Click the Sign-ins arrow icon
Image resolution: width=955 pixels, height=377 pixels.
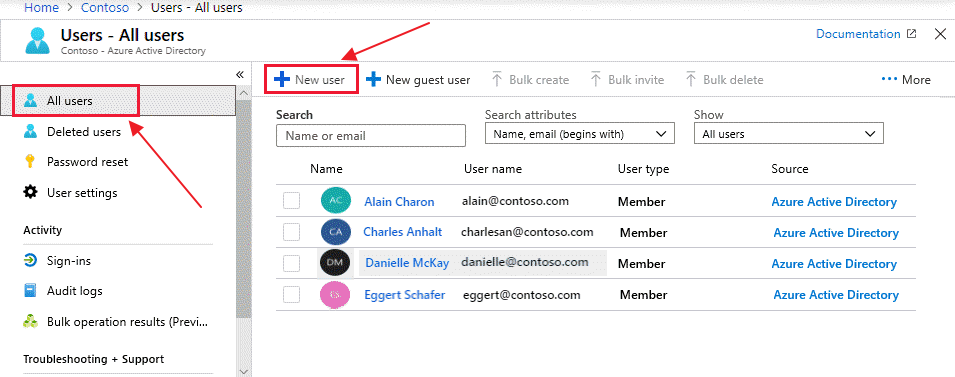pos(30,261)
